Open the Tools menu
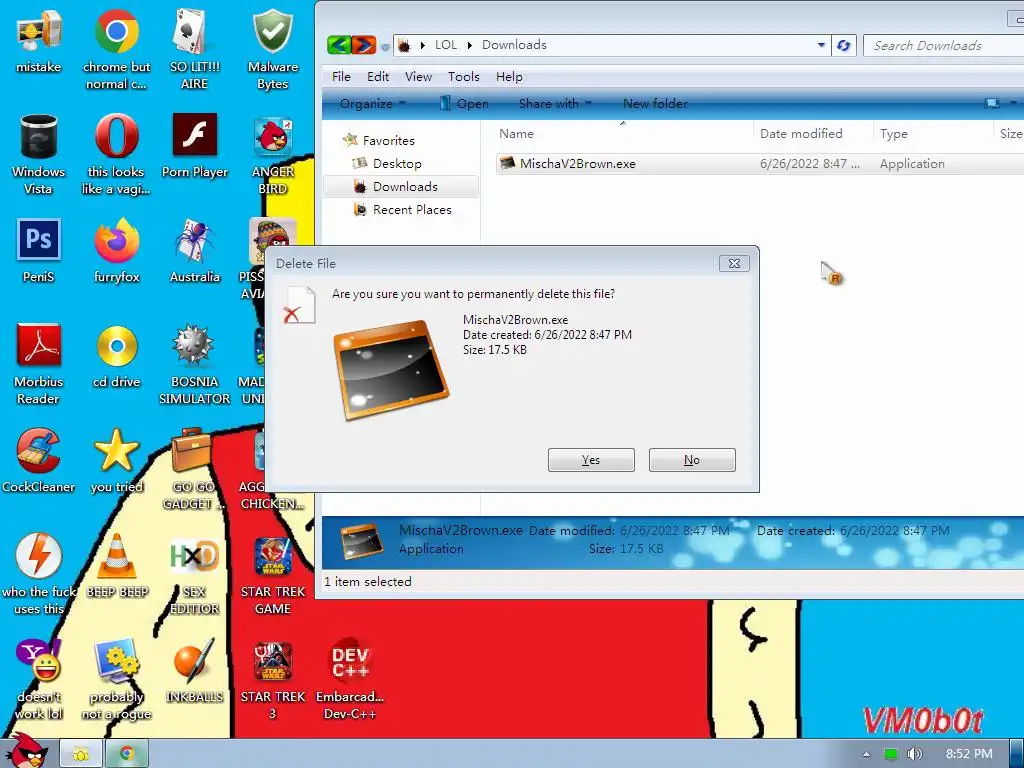The height and width of the screenshot is (768, 1024). (464, 76)
